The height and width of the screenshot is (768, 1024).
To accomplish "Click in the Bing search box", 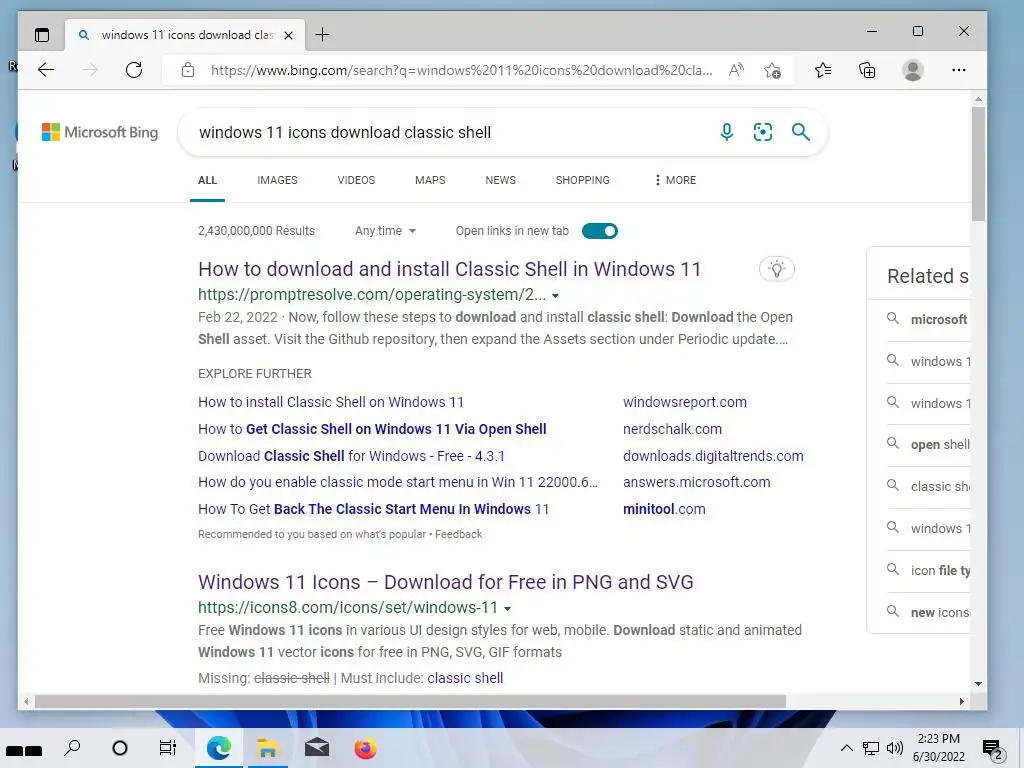I will click(x=451, y=132).
